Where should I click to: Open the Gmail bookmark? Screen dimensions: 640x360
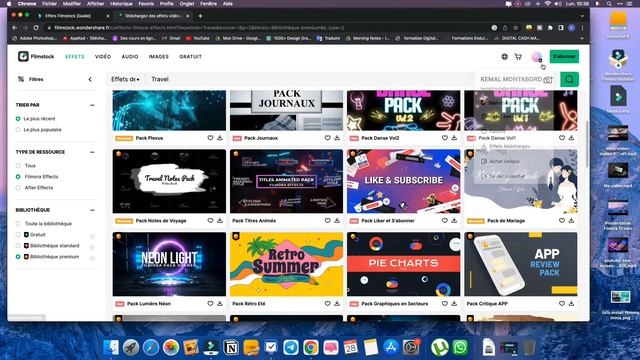coord(171,38)
